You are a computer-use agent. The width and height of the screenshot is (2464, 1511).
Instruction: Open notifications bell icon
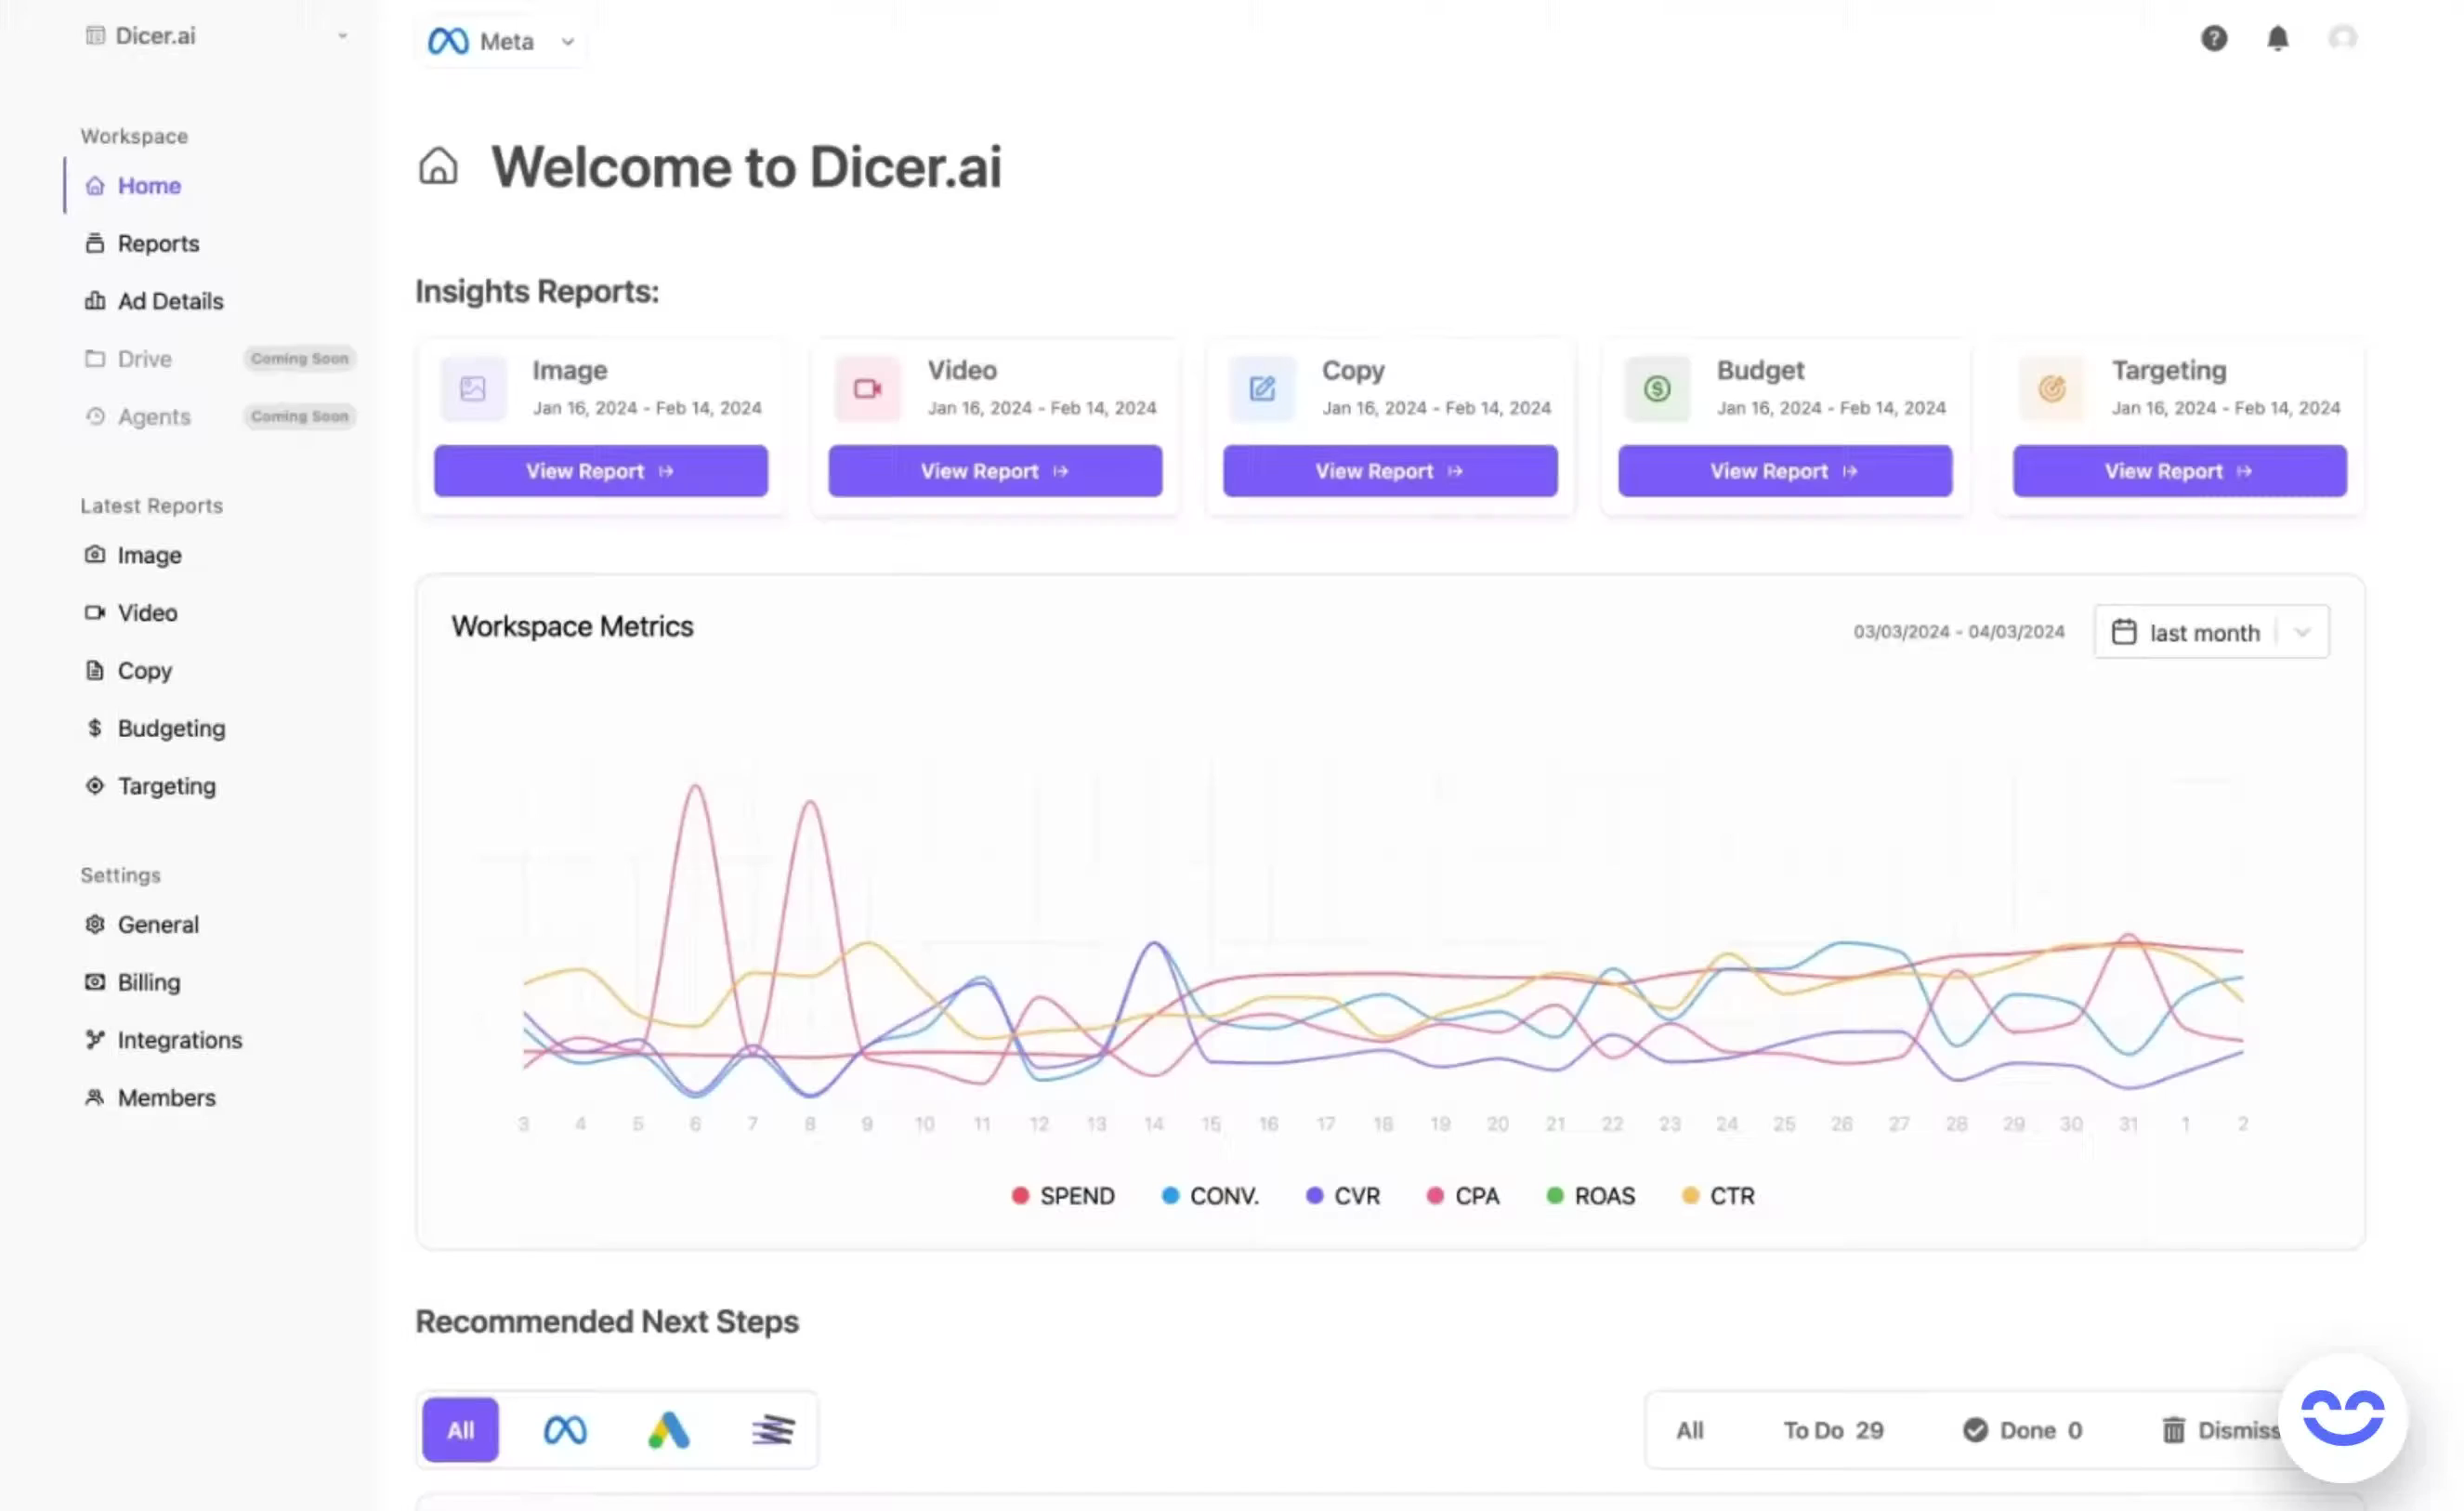tap(2277, 38)
